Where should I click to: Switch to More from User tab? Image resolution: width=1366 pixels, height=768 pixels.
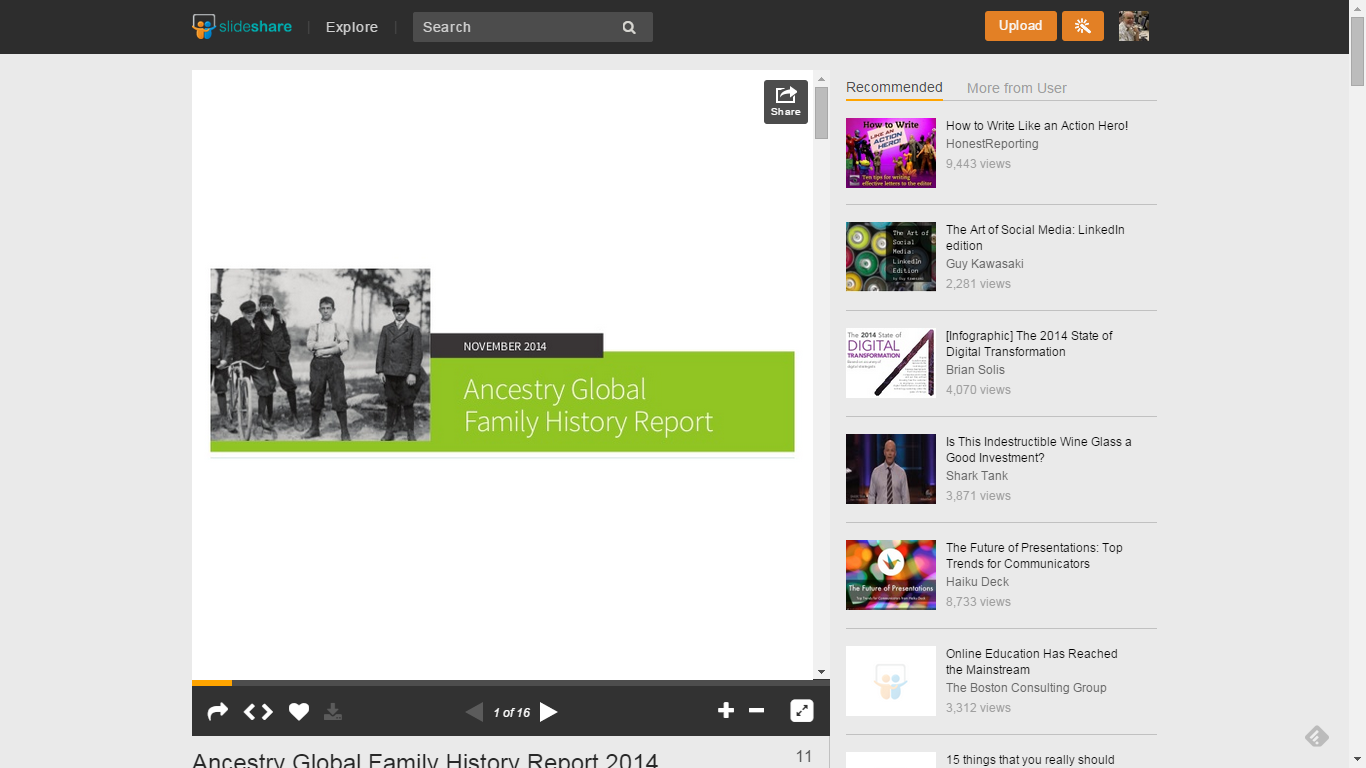click(x=1016, y=88)
